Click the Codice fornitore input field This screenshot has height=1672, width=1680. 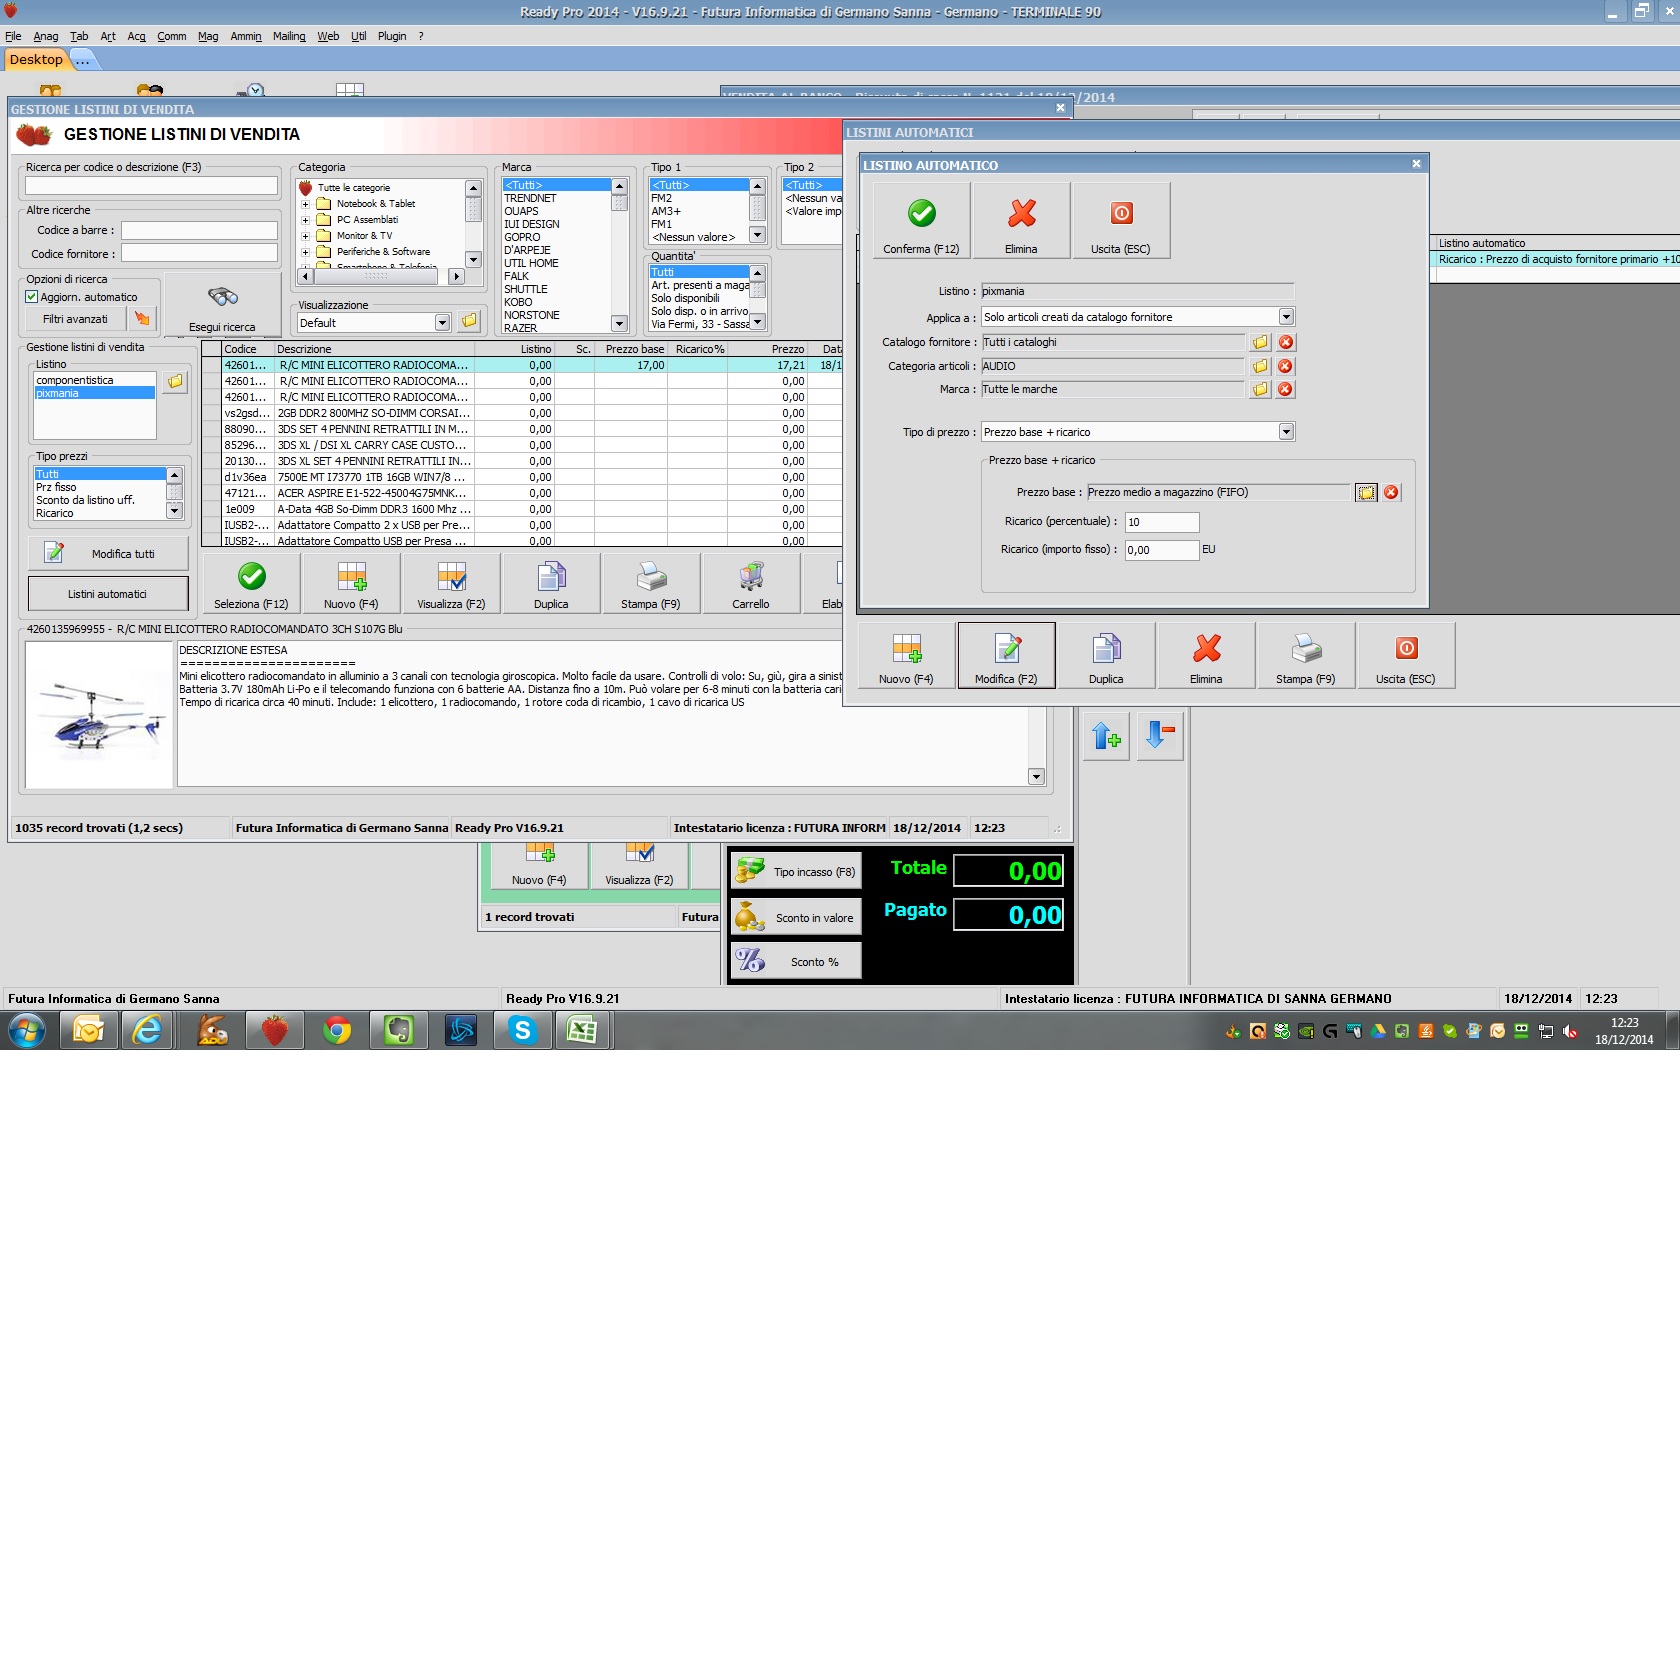(199, 254)
